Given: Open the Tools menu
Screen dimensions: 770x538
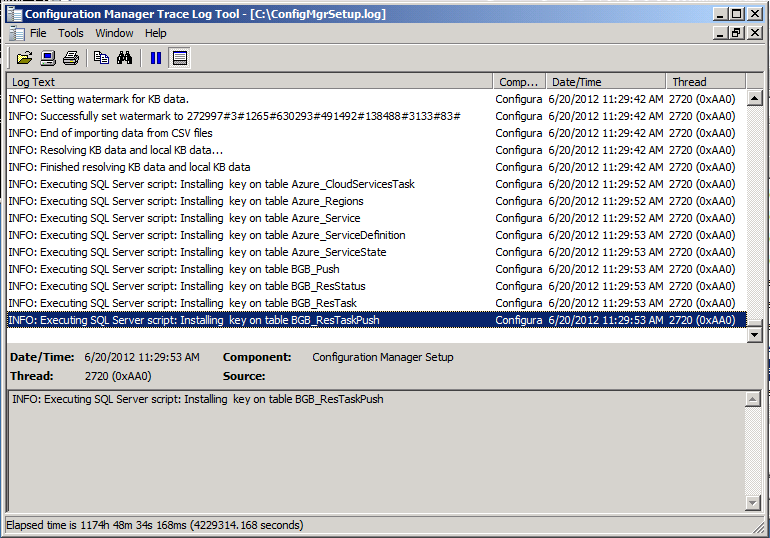Looking at the screenshot, I should pyautogui.click(x=71, y=33).
